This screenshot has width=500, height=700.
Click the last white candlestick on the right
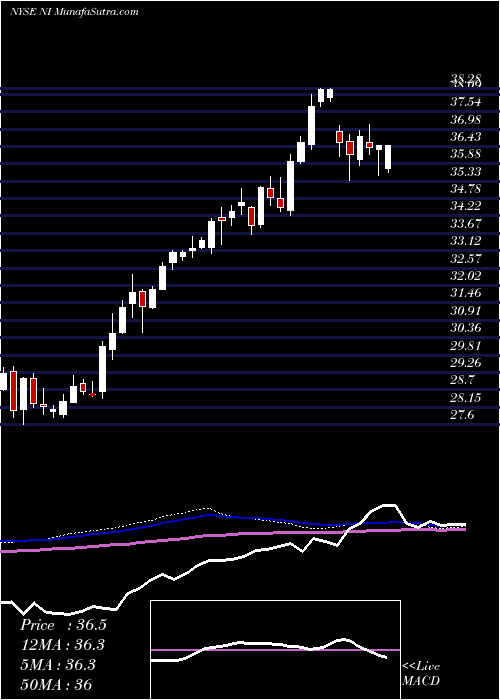[x=388, y=157]
